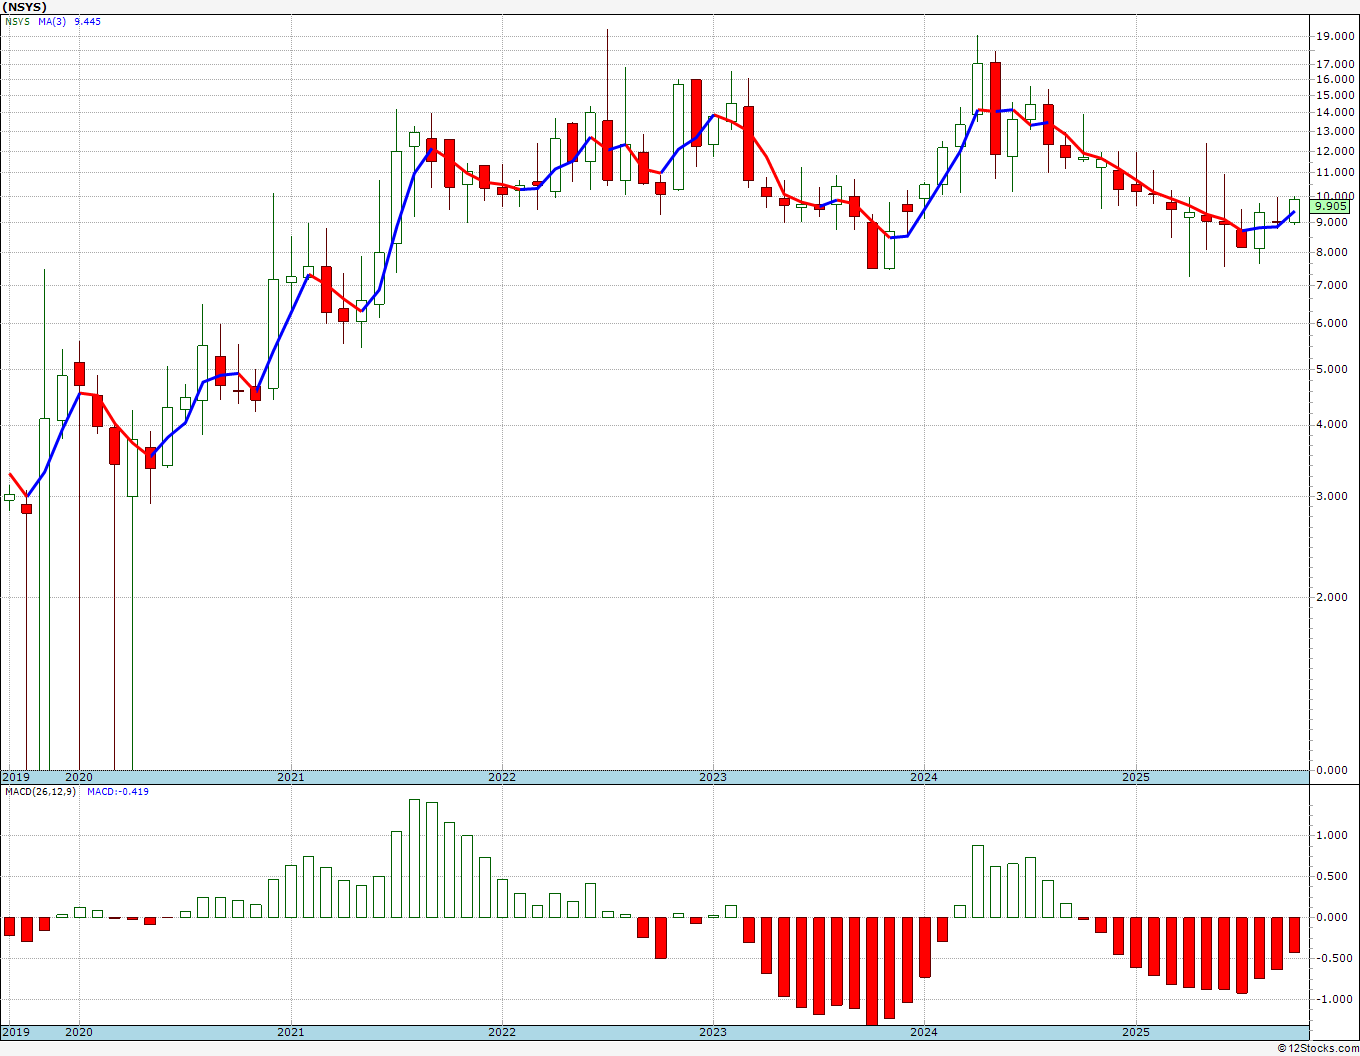Select "2020" on the price chart time axis
The image size is (1360, 1056).
pos(78,777)
